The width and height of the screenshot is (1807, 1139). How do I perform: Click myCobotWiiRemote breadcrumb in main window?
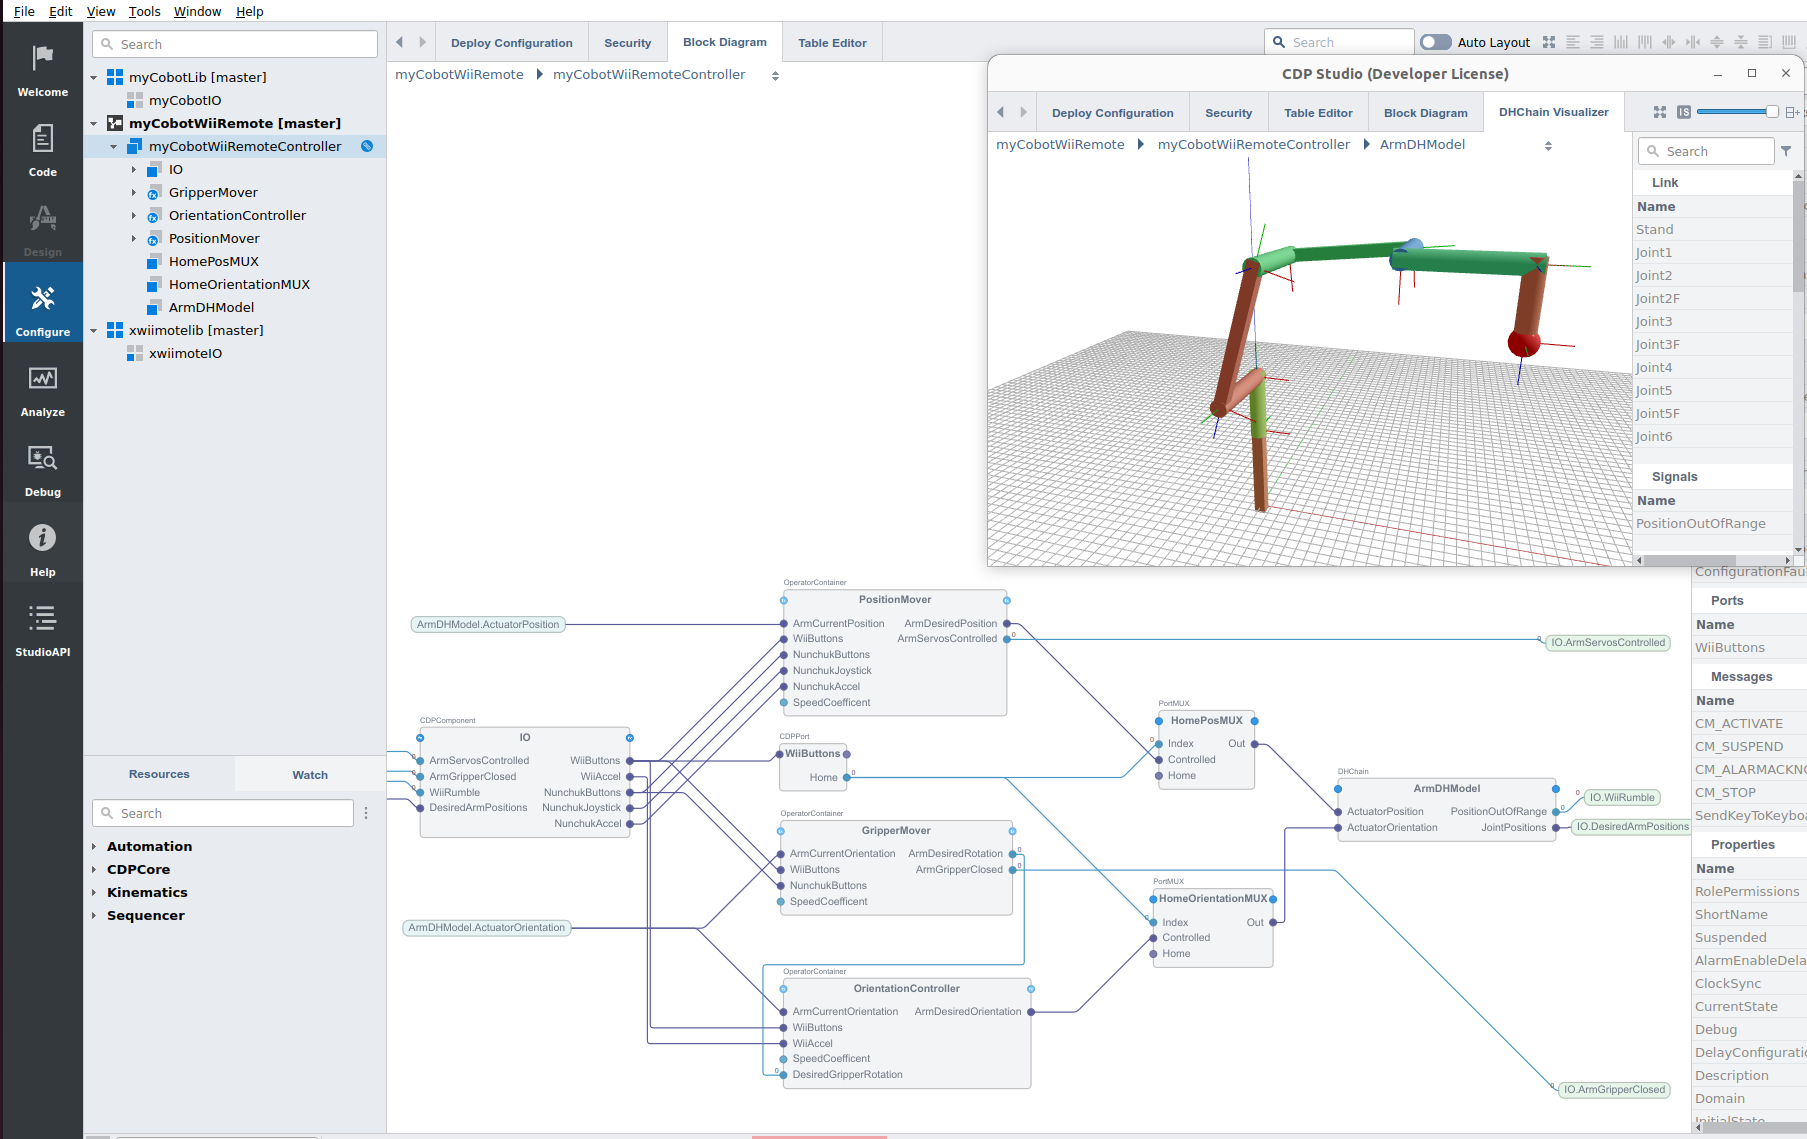point(459,74)
